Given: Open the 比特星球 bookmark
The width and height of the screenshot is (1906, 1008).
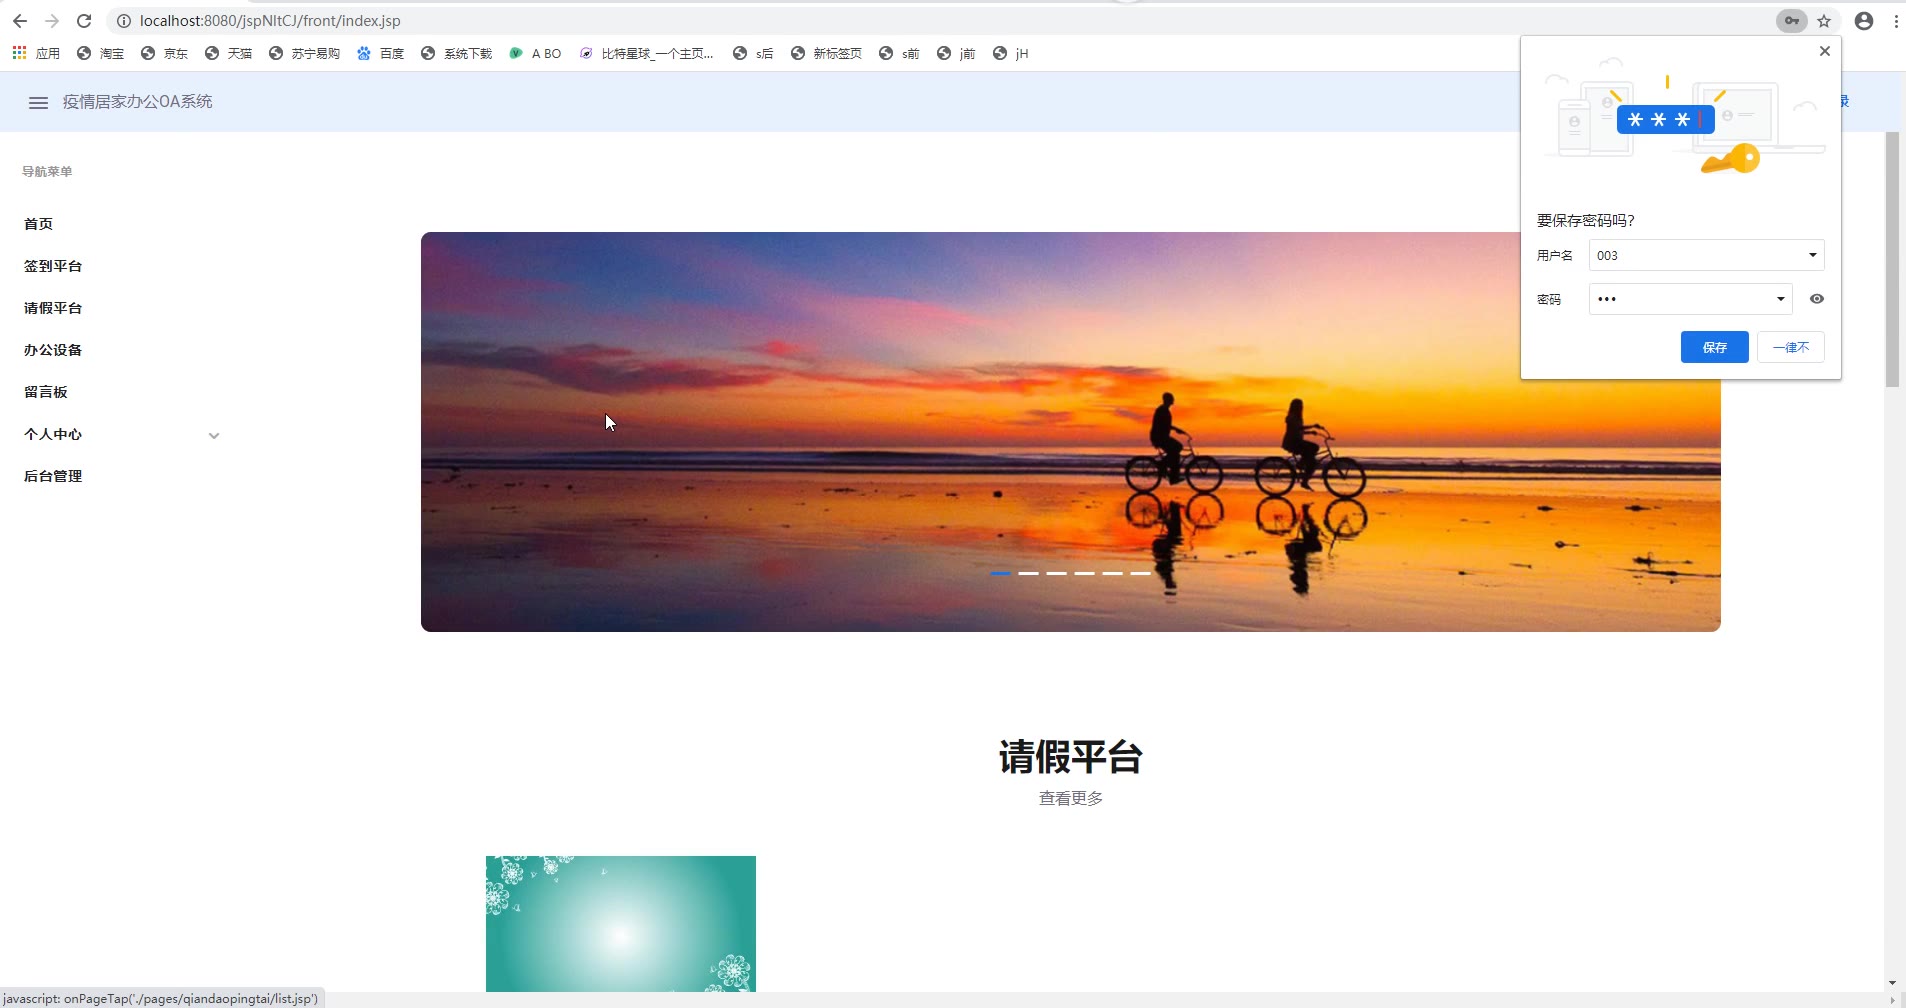Looking at the screenshot, I should click(x=646, y=53).
